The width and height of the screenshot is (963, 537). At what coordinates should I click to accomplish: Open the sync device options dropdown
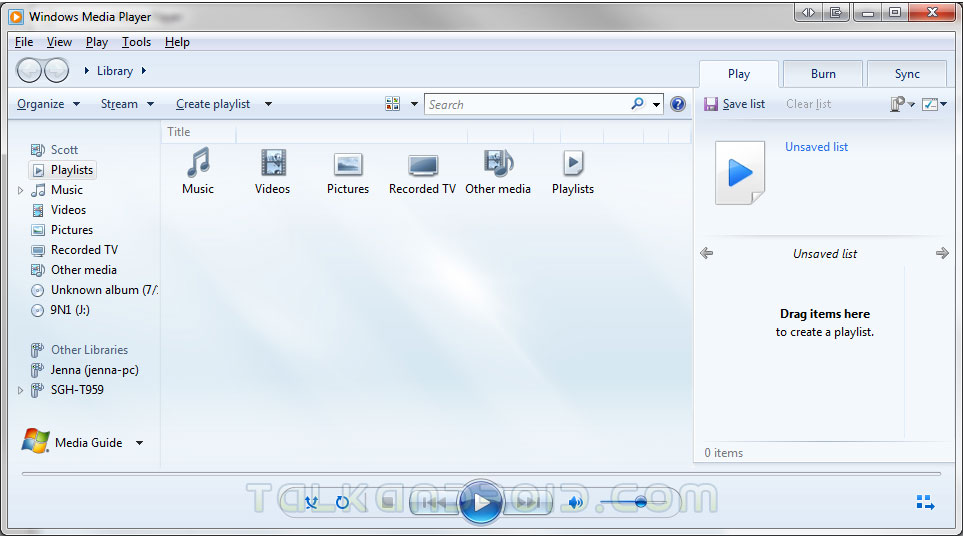(902, 104)
